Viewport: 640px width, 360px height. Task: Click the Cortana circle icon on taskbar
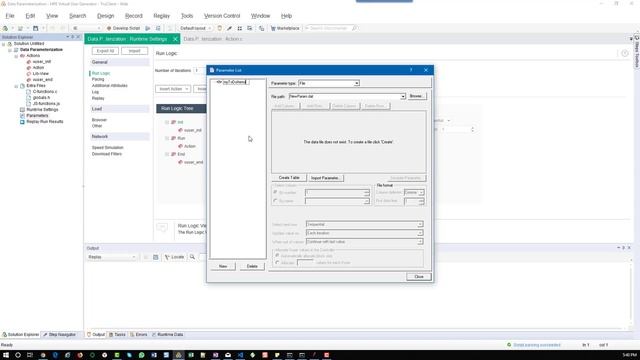point(18,355)
